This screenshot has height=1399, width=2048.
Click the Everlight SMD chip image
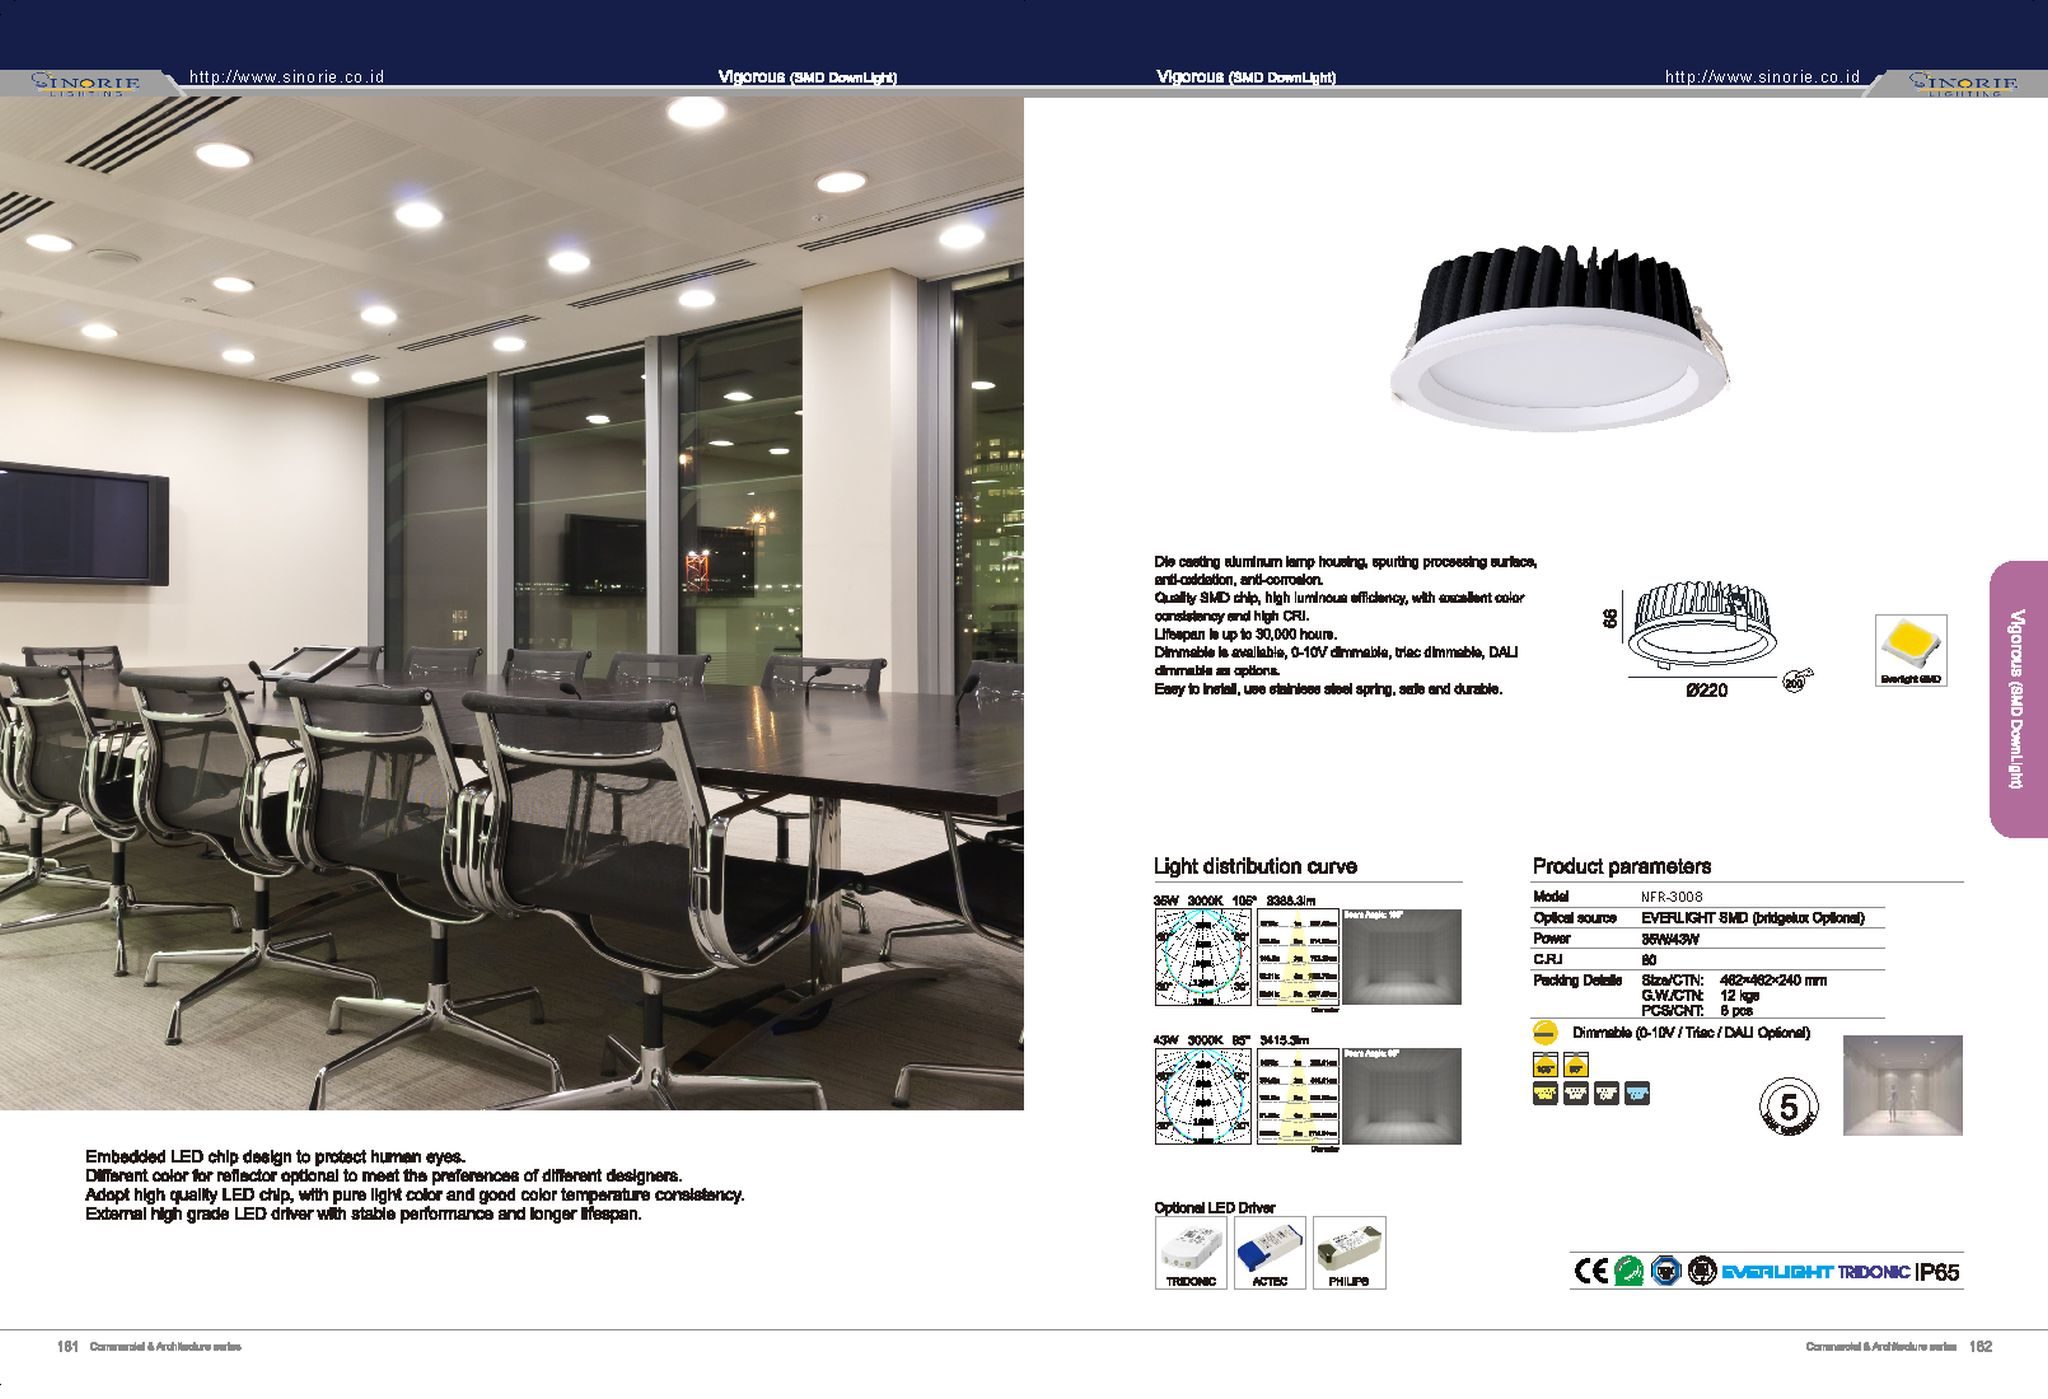click(x=1910, y=647)
